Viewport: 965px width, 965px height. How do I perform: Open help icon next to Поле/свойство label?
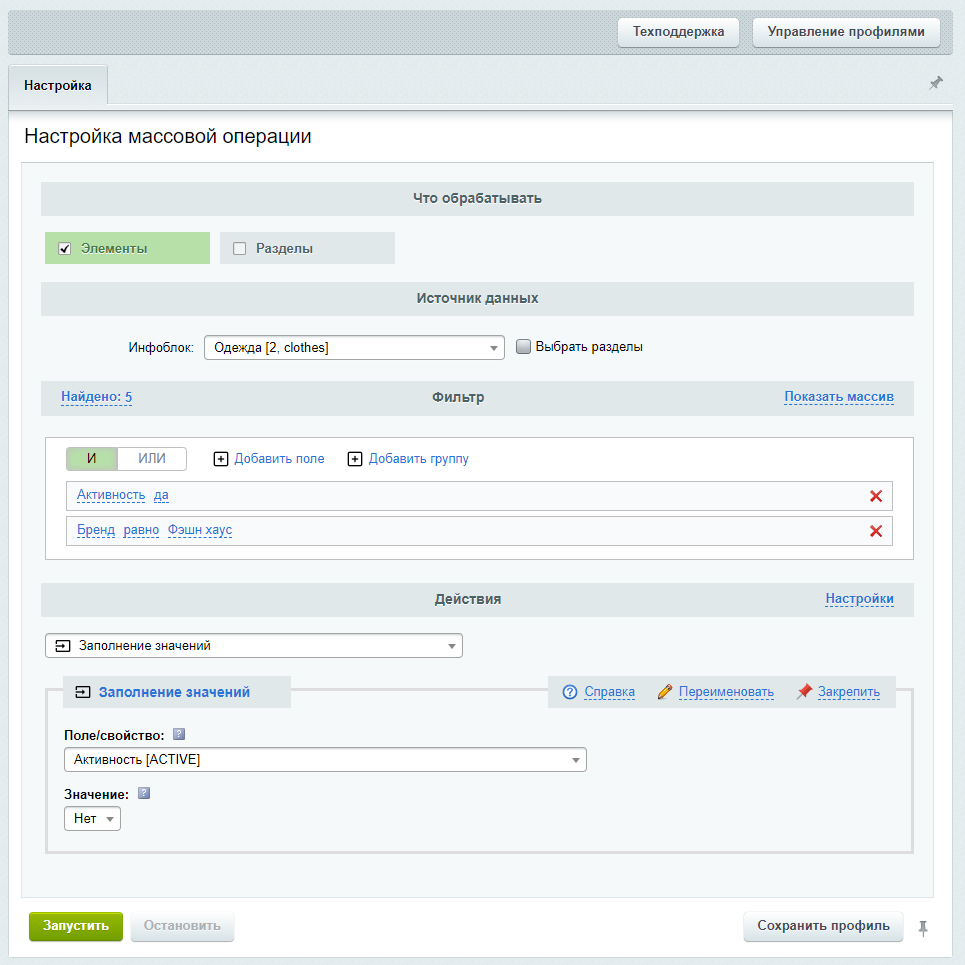click(179, 735)
